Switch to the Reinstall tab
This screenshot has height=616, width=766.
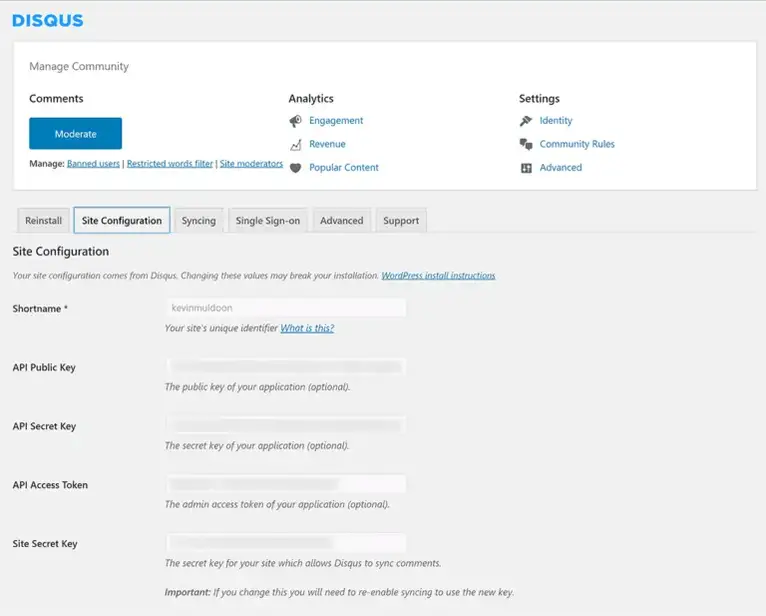coord(43,220)
